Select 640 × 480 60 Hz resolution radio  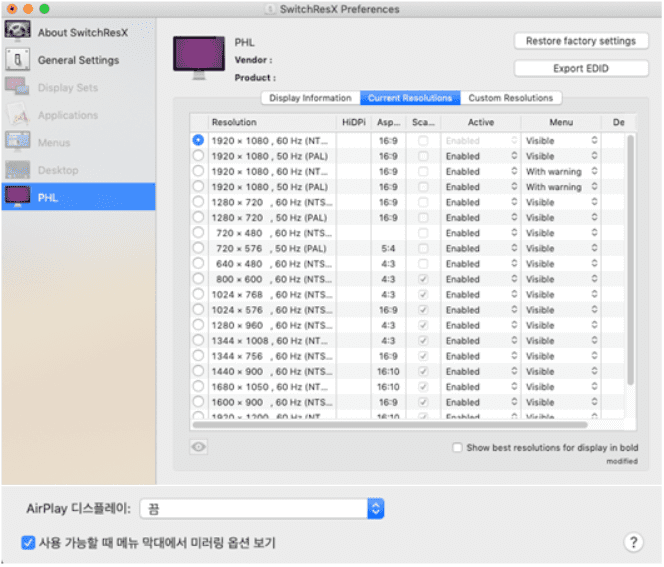coord(198,263)
